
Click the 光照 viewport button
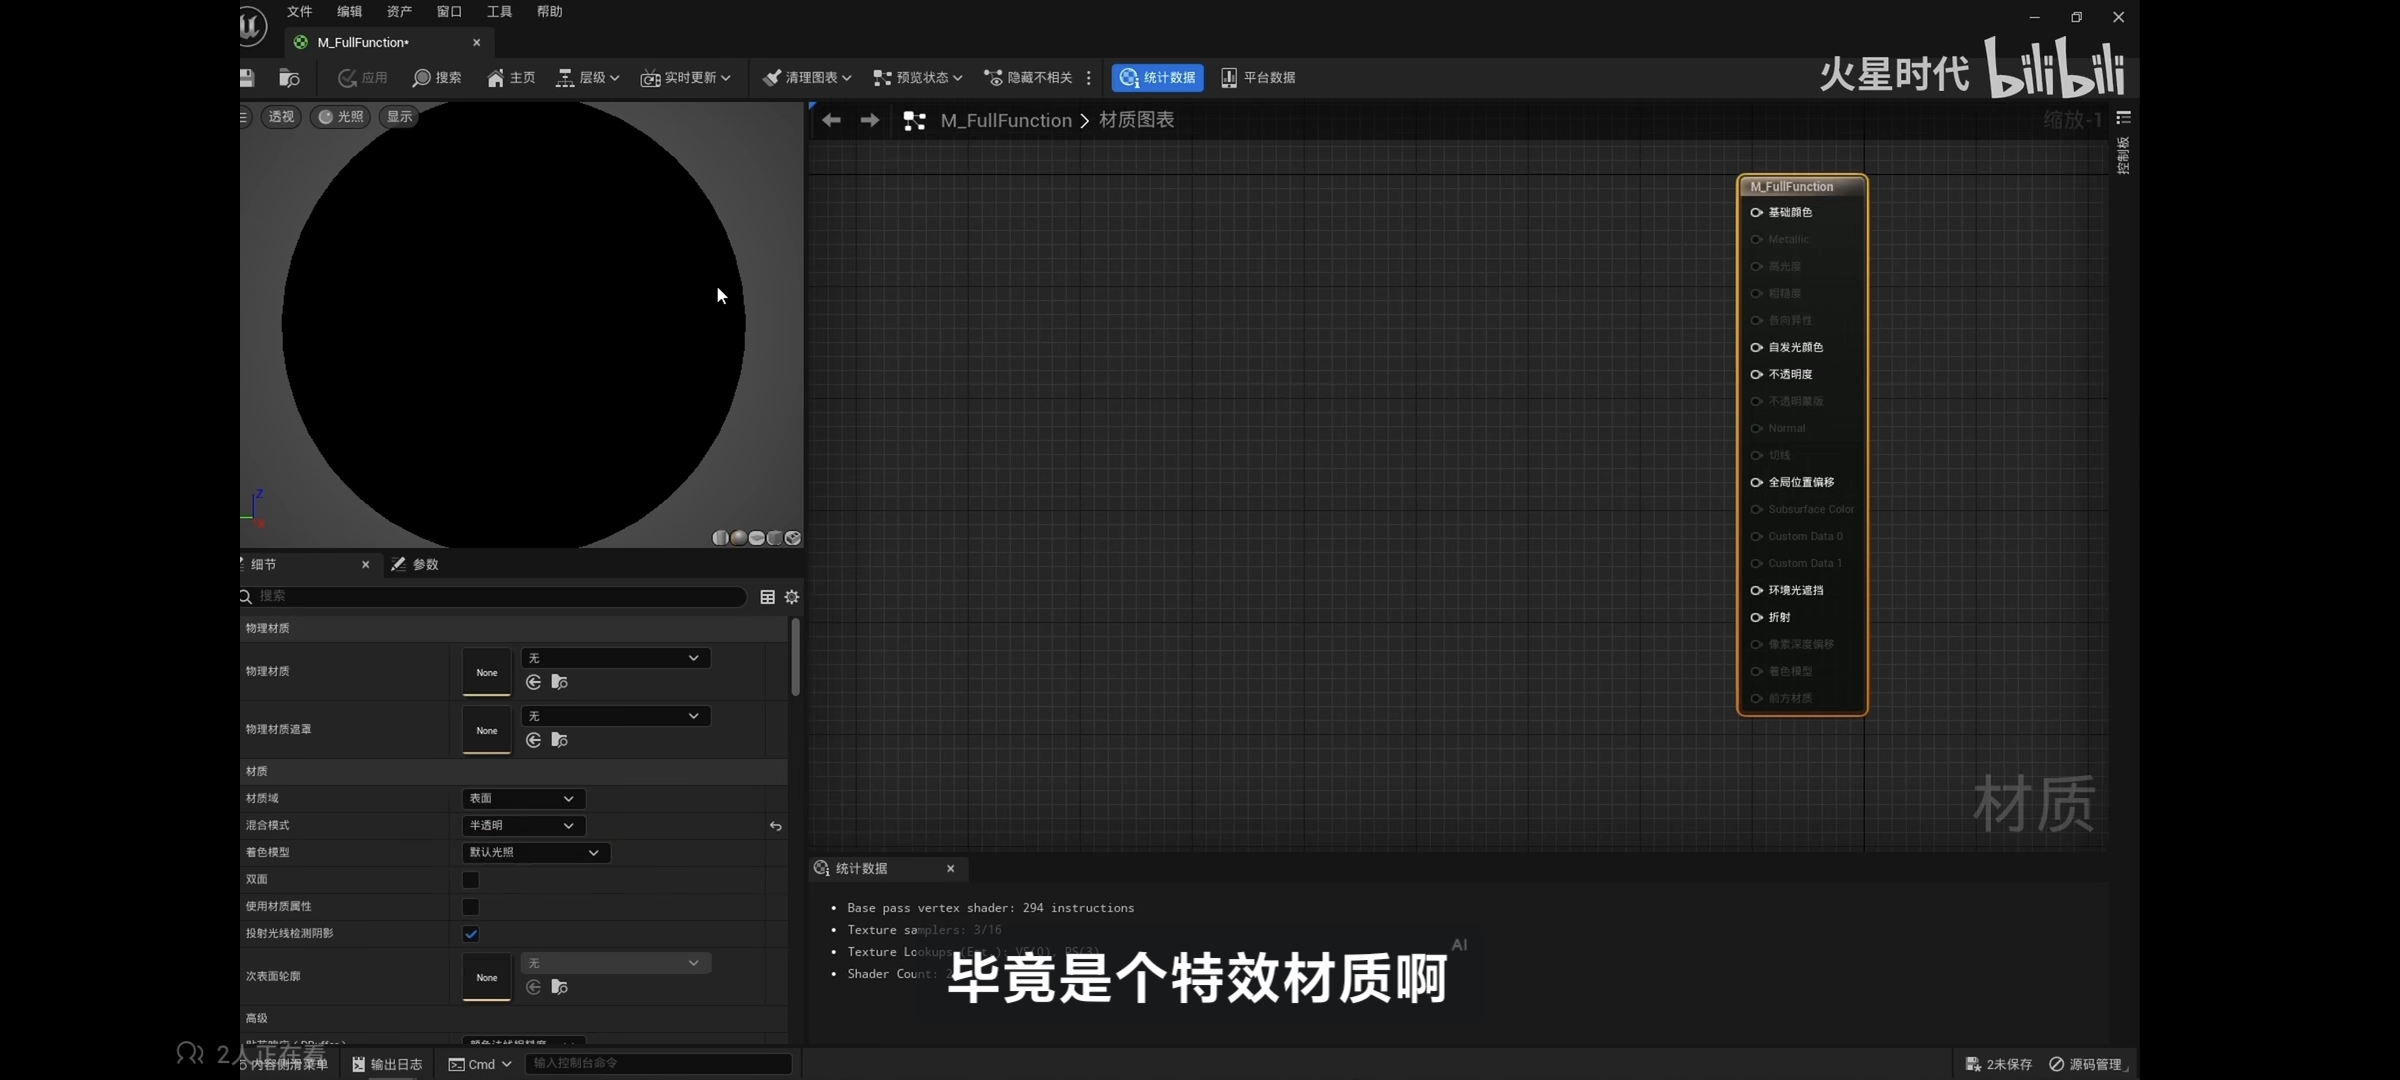click(340, 117)
